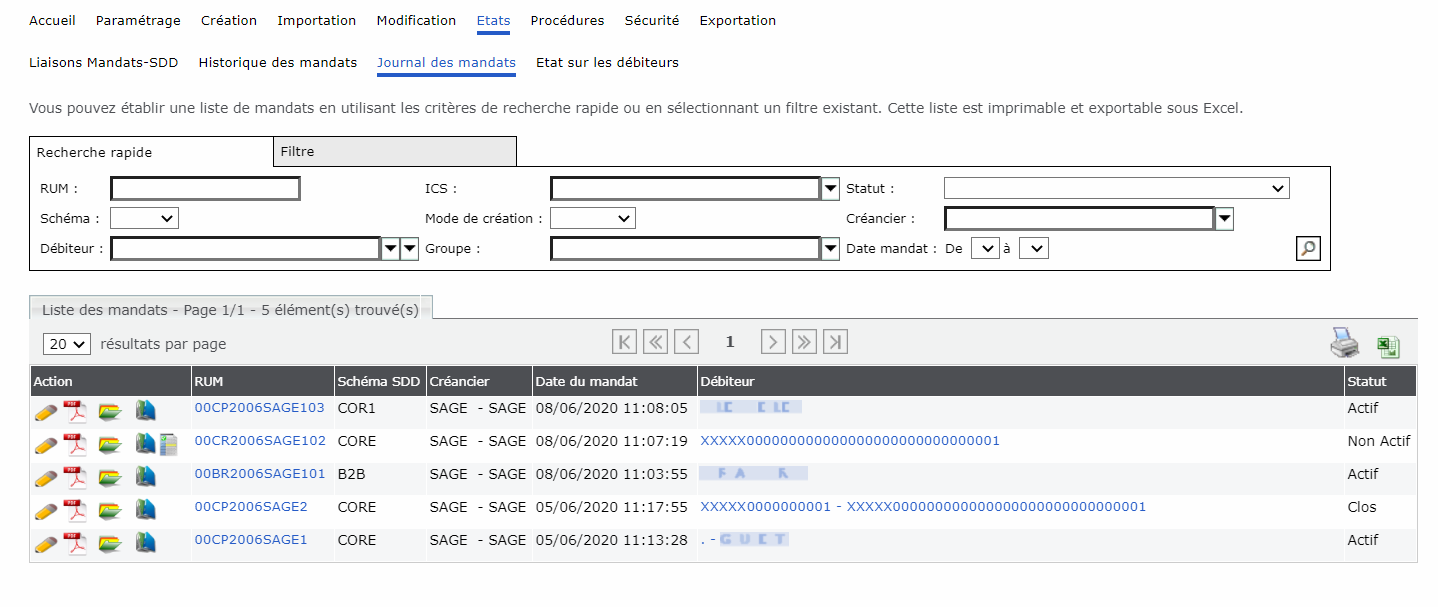Switch to the Filtre tab
Viewport: 1438px width, 607px height.
pos(394,152)
